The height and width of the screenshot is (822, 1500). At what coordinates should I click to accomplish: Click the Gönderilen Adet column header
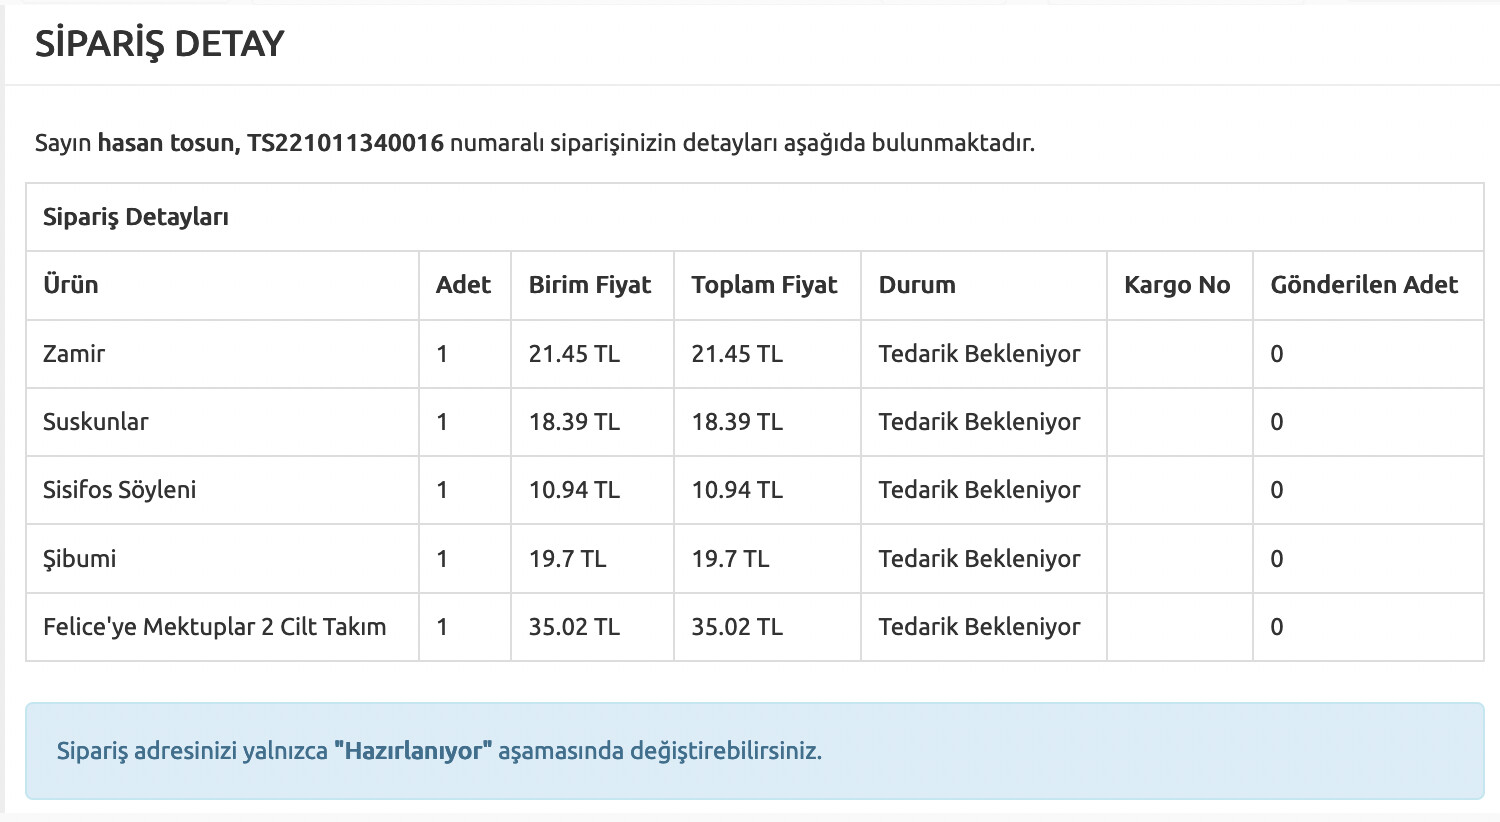pos(1364,285)
